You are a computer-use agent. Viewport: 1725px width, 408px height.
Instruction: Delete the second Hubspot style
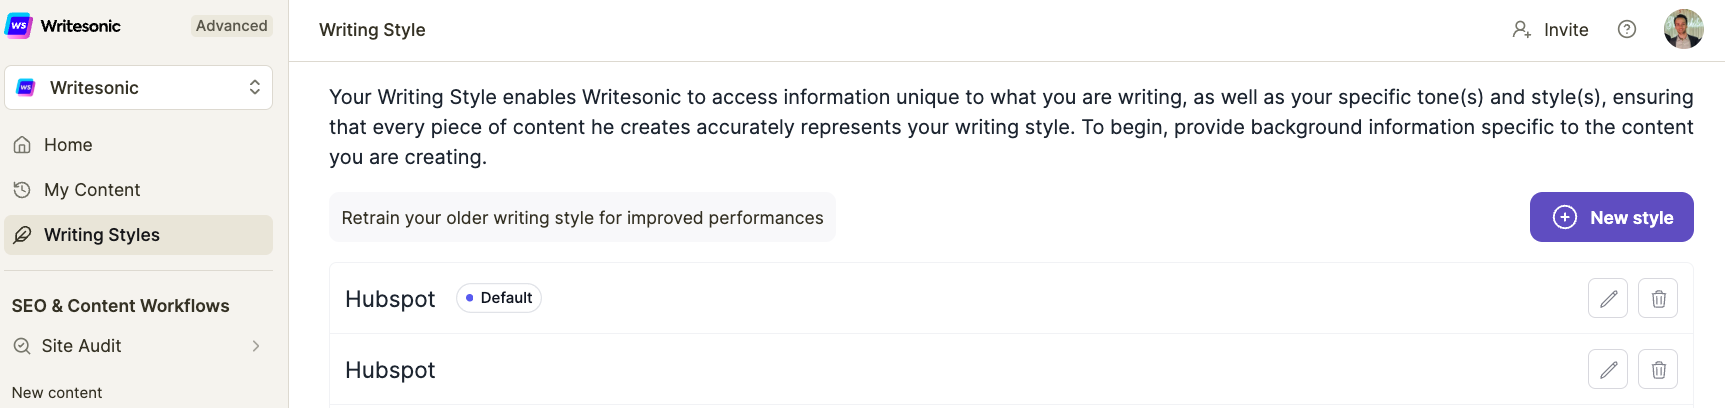point(1658,369)
